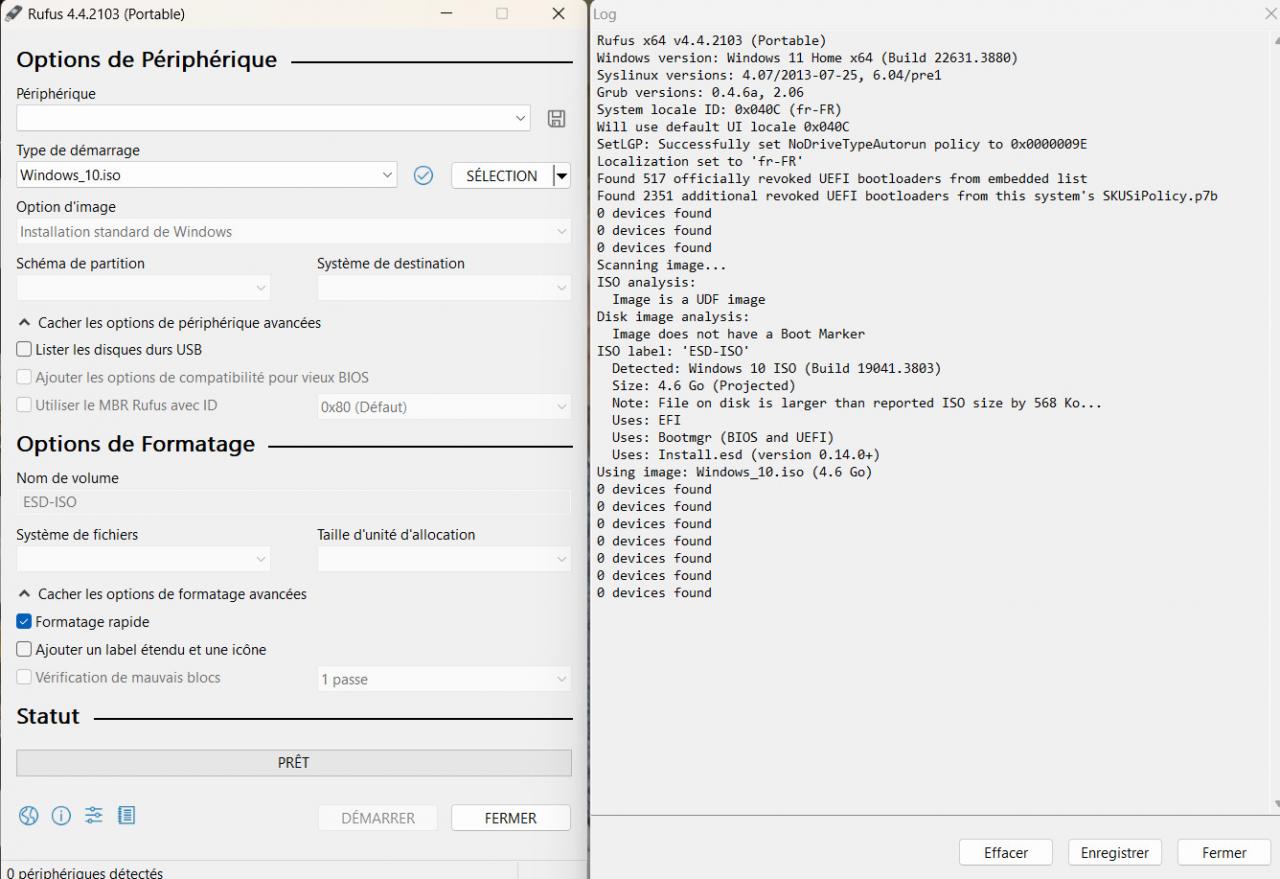Click the log line 'System locale ID: 0x040C (fr-FR)'

pos(719,110)
